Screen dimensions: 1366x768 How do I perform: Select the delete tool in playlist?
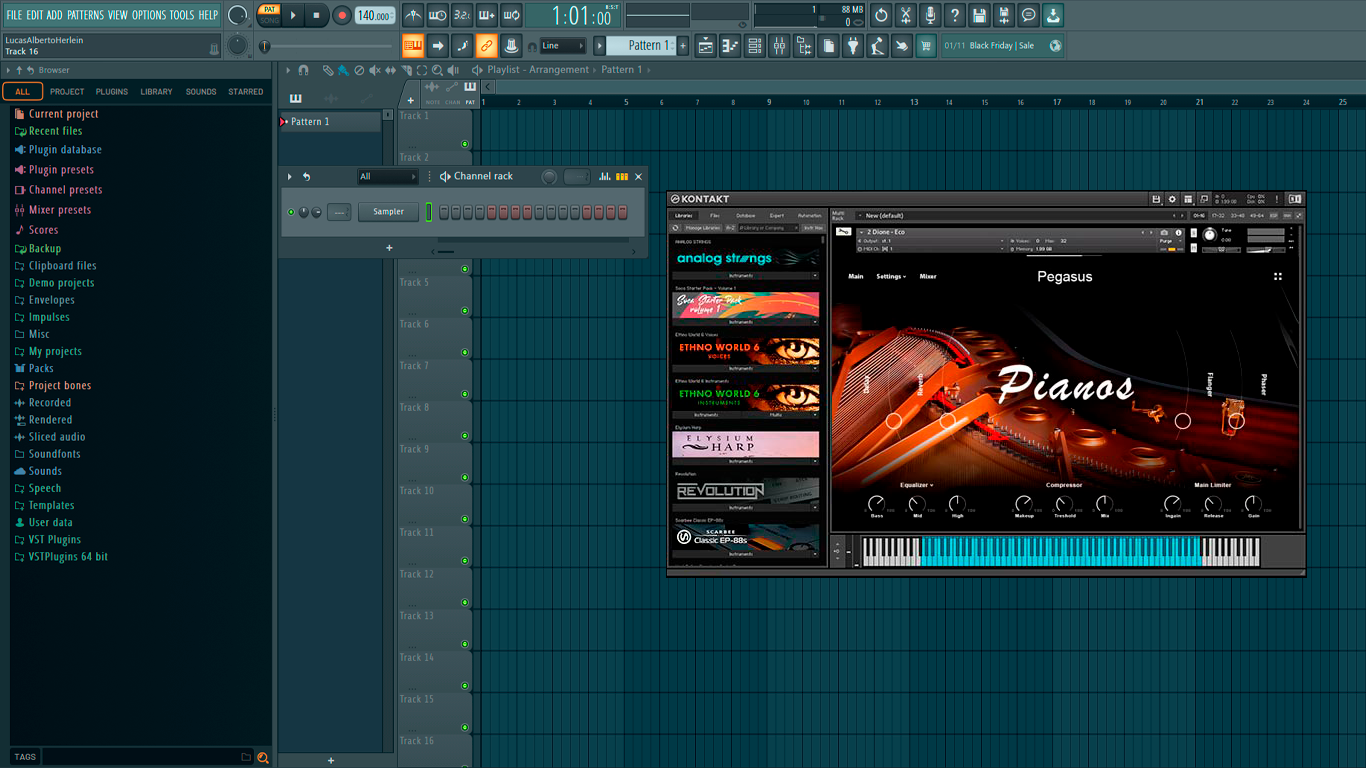pos(359,70)
